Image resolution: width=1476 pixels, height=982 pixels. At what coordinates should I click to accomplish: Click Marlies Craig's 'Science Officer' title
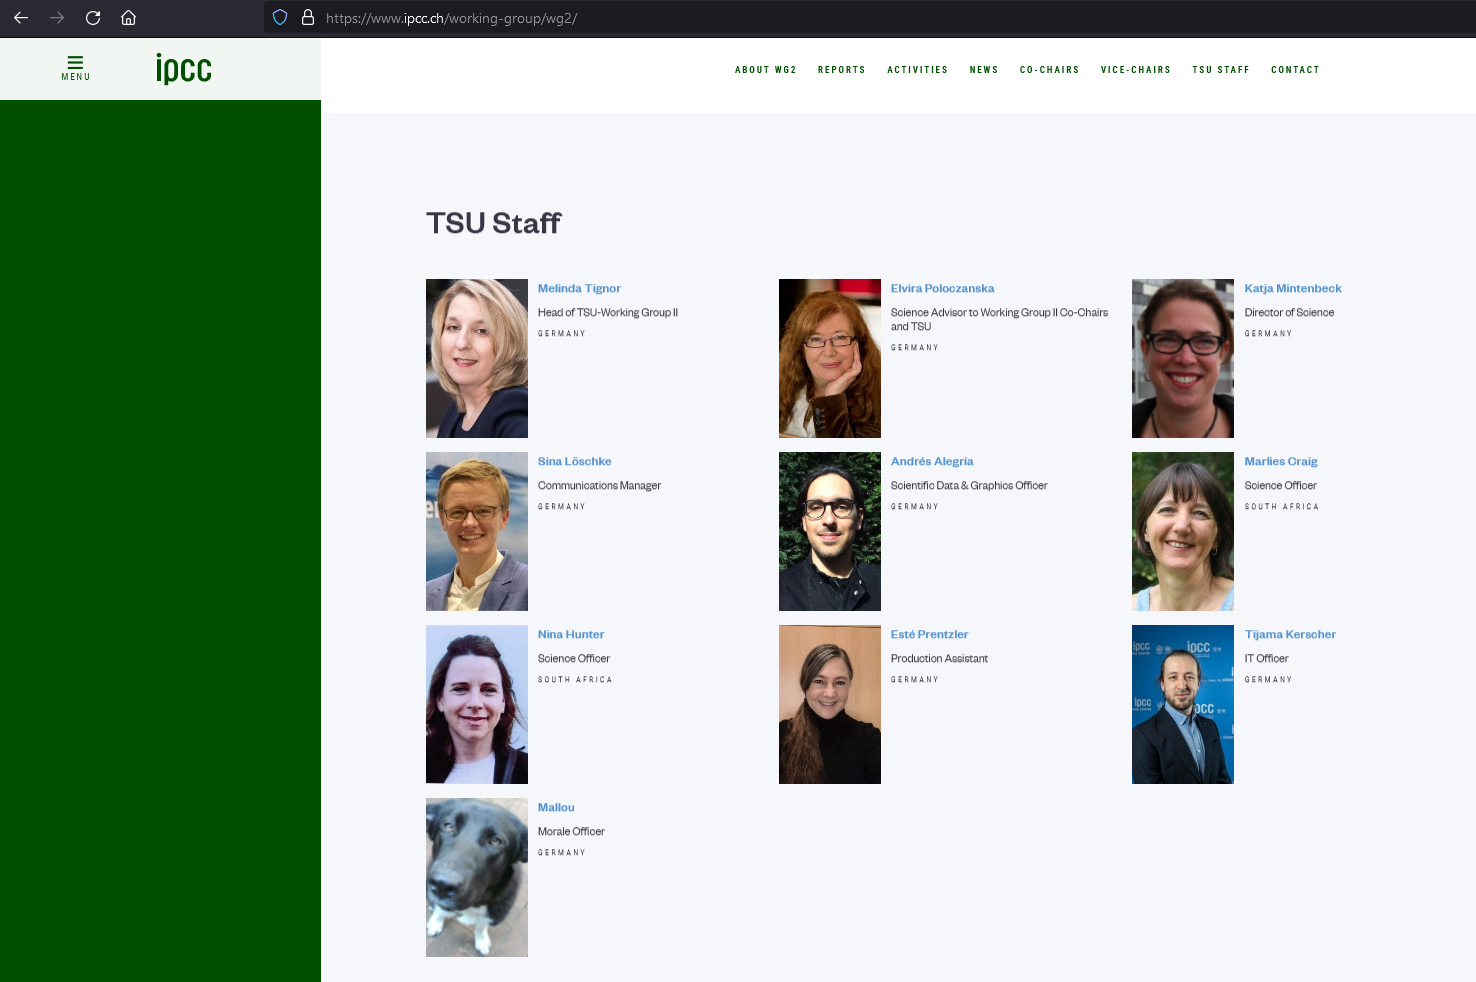[1280, 485]
